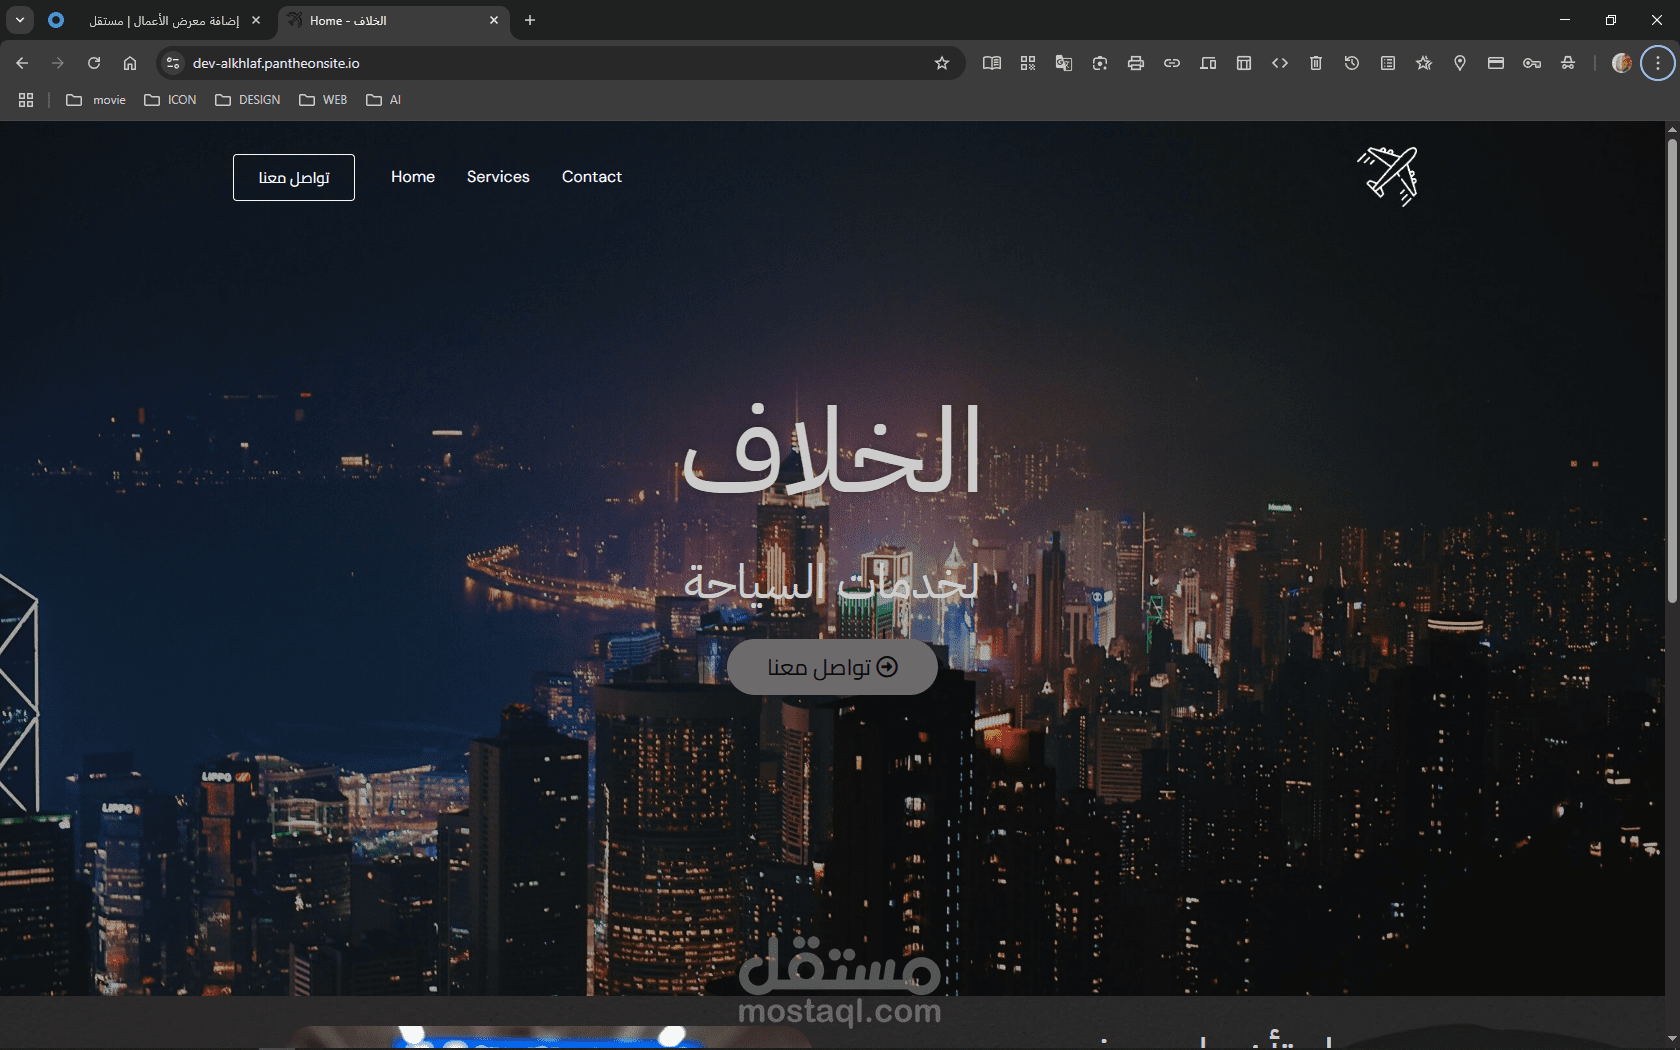Viewport: 1680px width, 1050px height.
Task: Open payment methods card icon
Action: point(1496,63)
